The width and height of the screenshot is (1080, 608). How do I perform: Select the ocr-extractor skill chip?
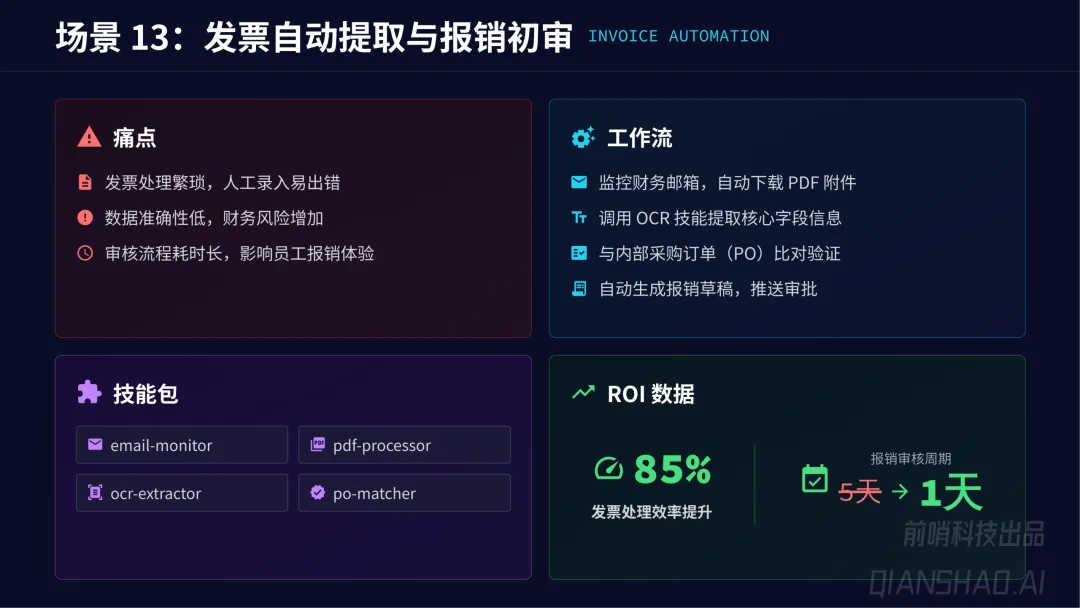[181, 493]
